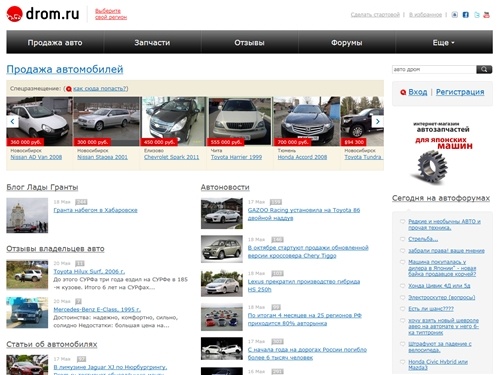Click the Toyota Hilux Surf review thumbnail
Image resolution: width=500 pixels, height=375 pixels.
27,275
